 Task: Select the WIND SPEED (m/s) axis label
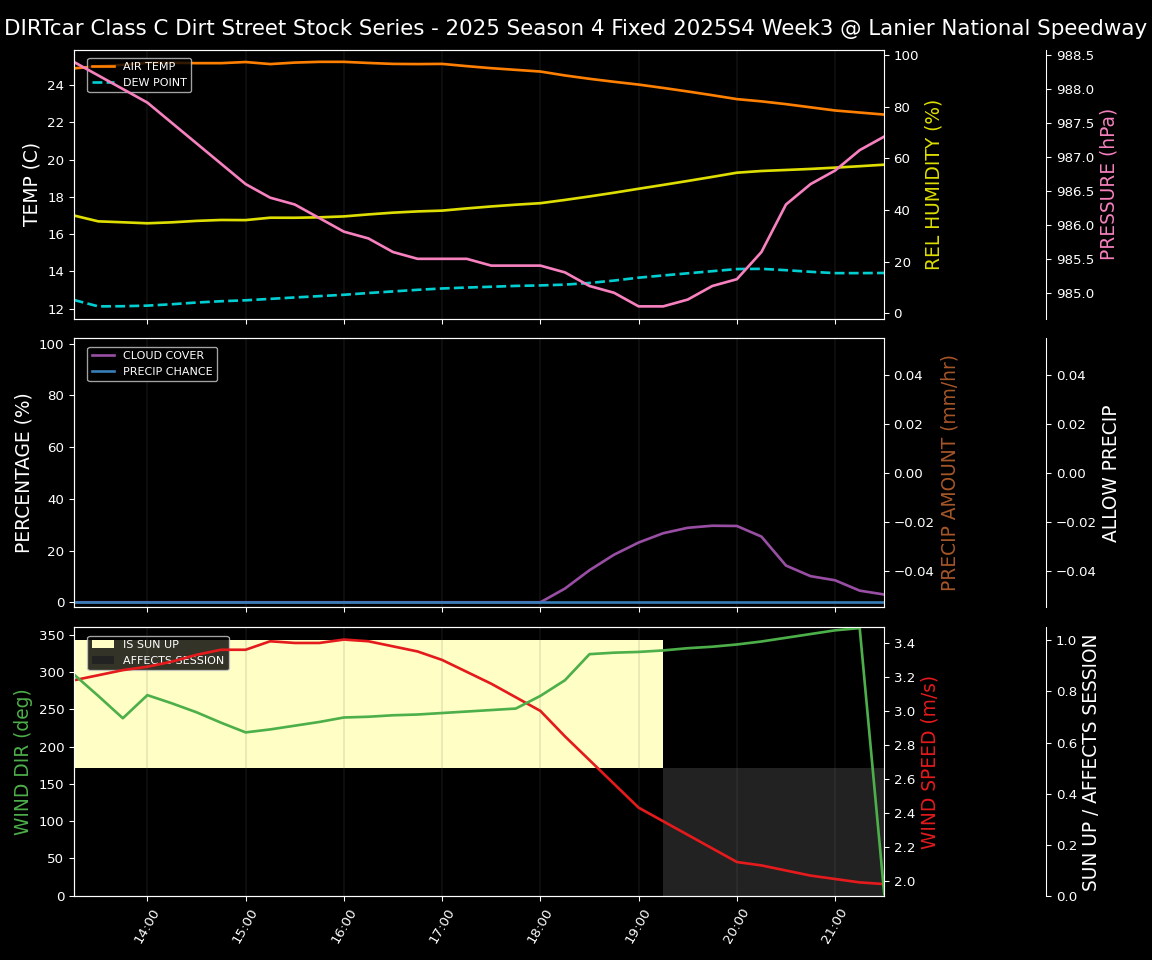point(930,762)
